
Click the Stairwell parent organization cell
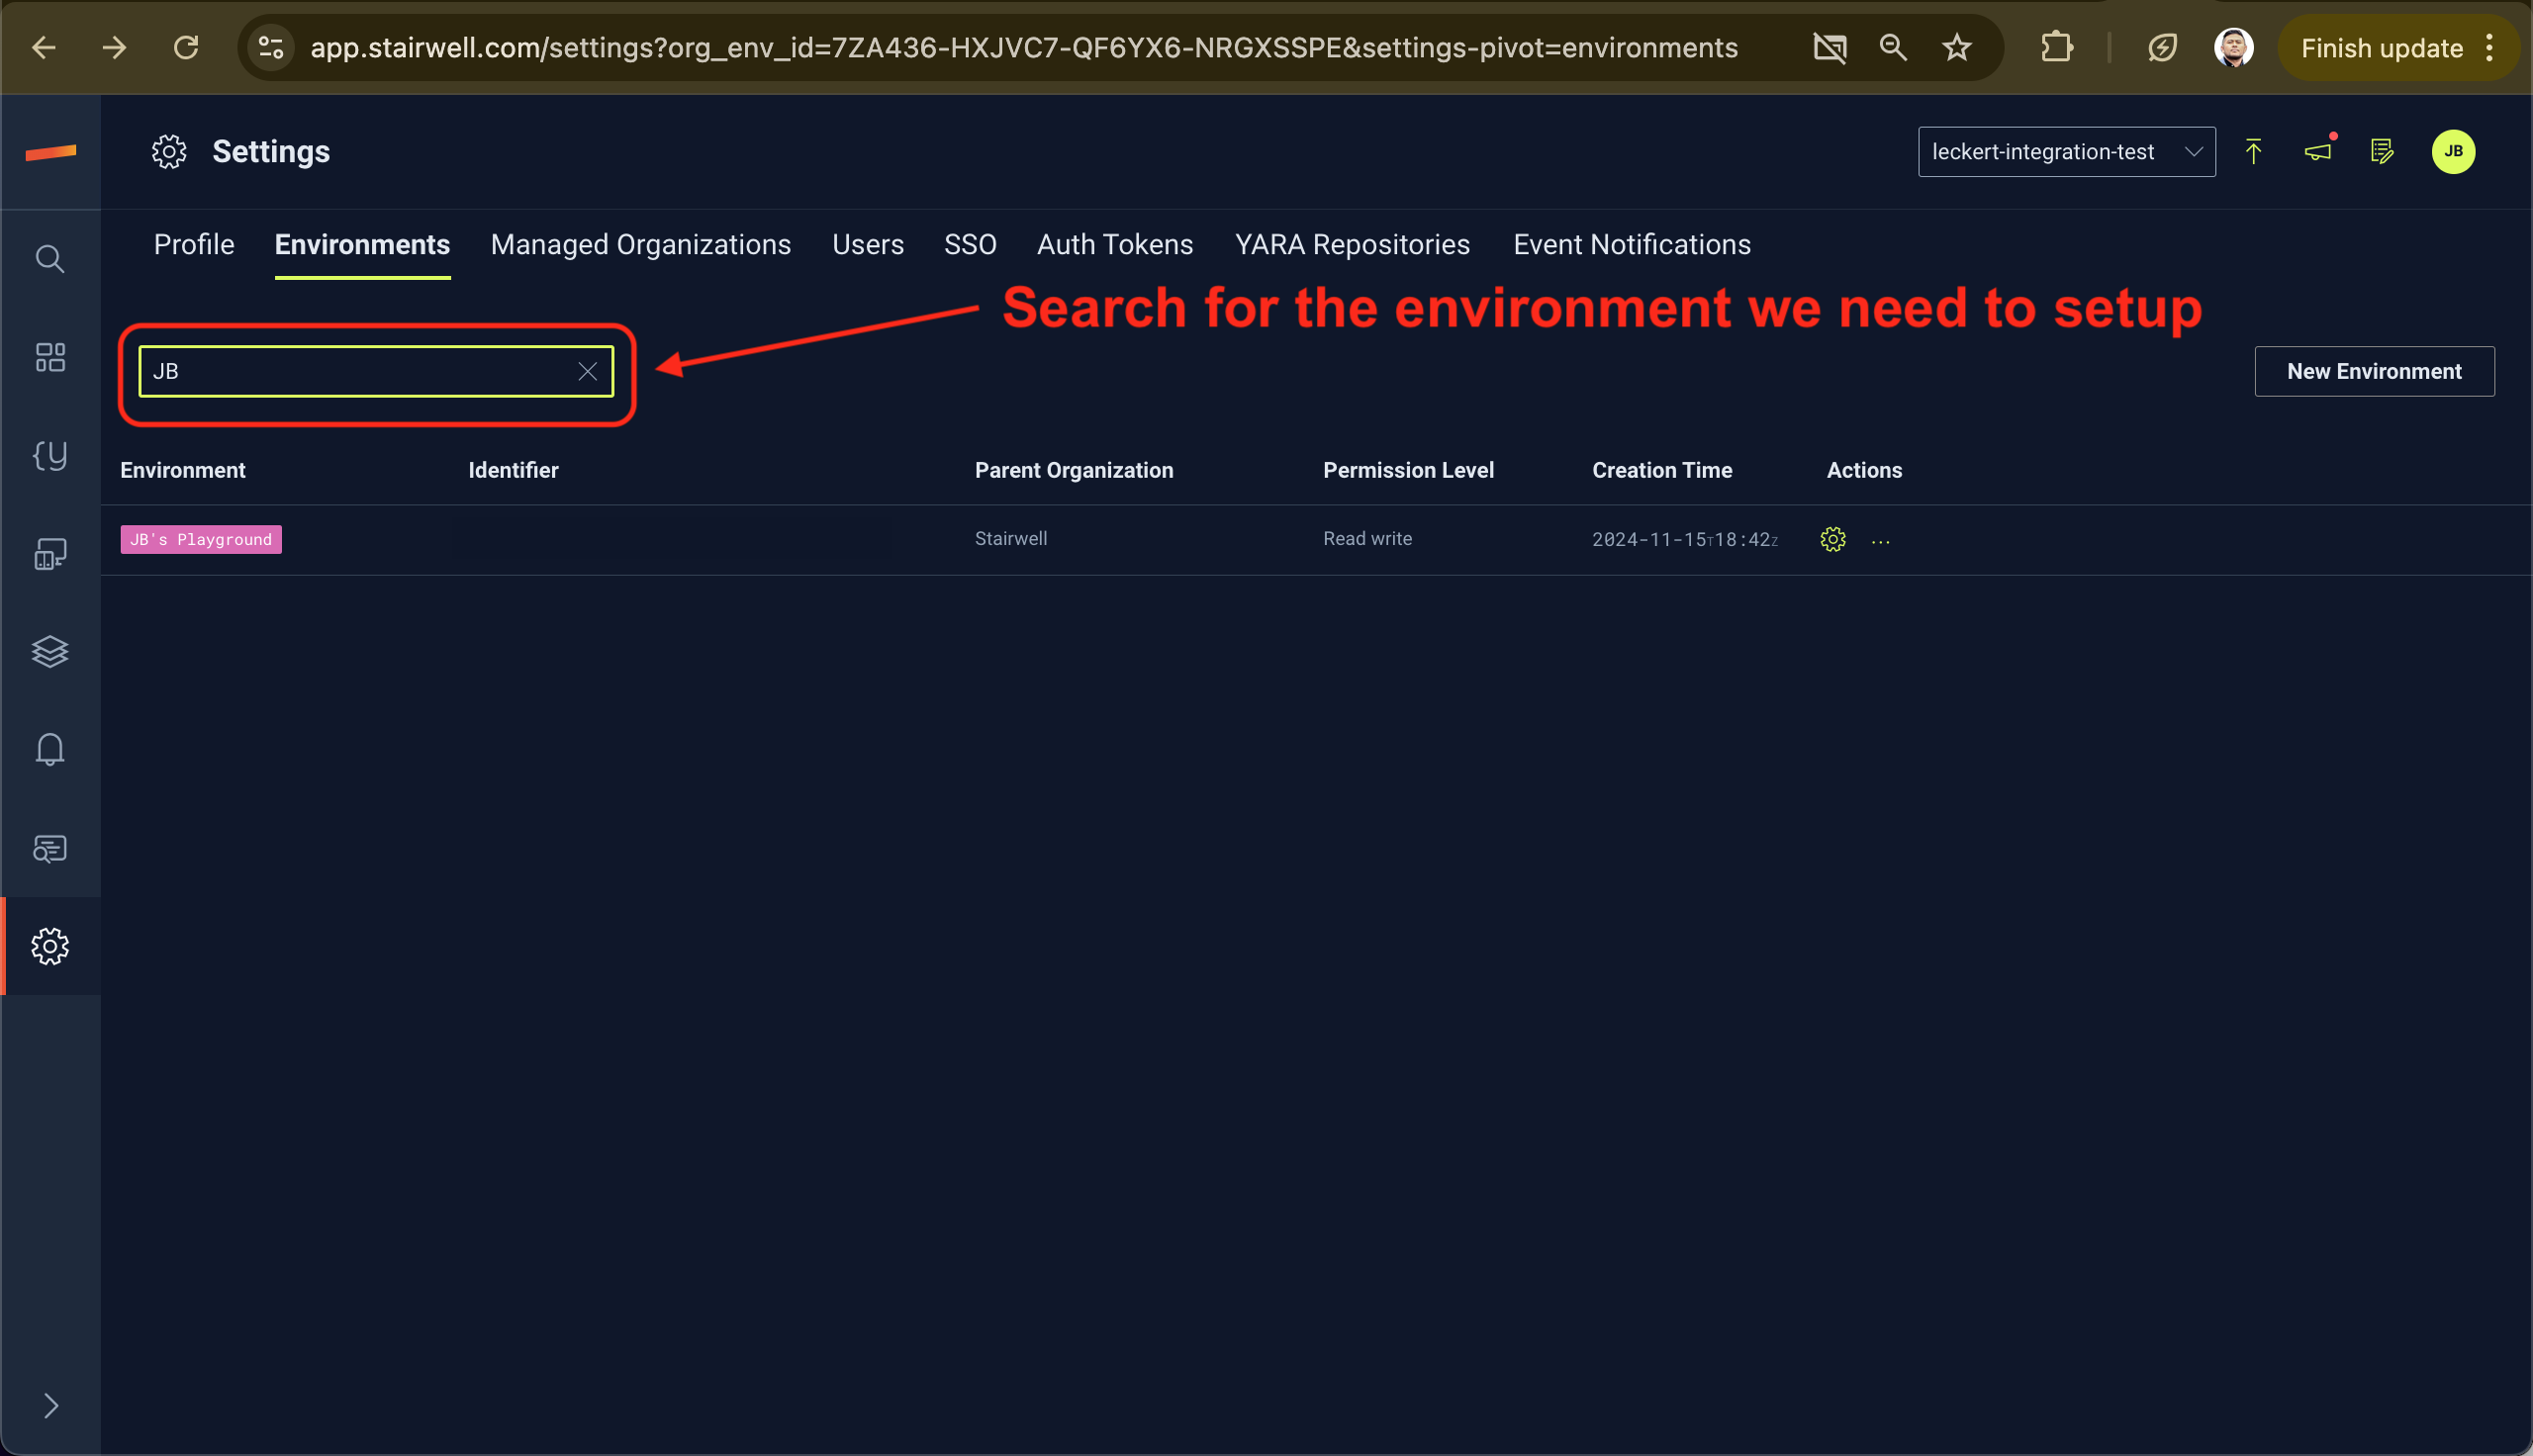[1011, 538]
